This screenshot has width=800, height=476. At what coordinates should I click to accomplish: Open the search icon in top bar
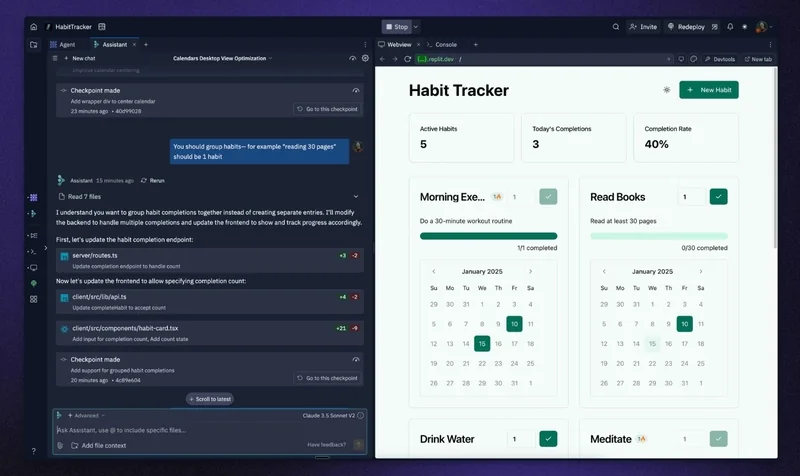(616, 27)
